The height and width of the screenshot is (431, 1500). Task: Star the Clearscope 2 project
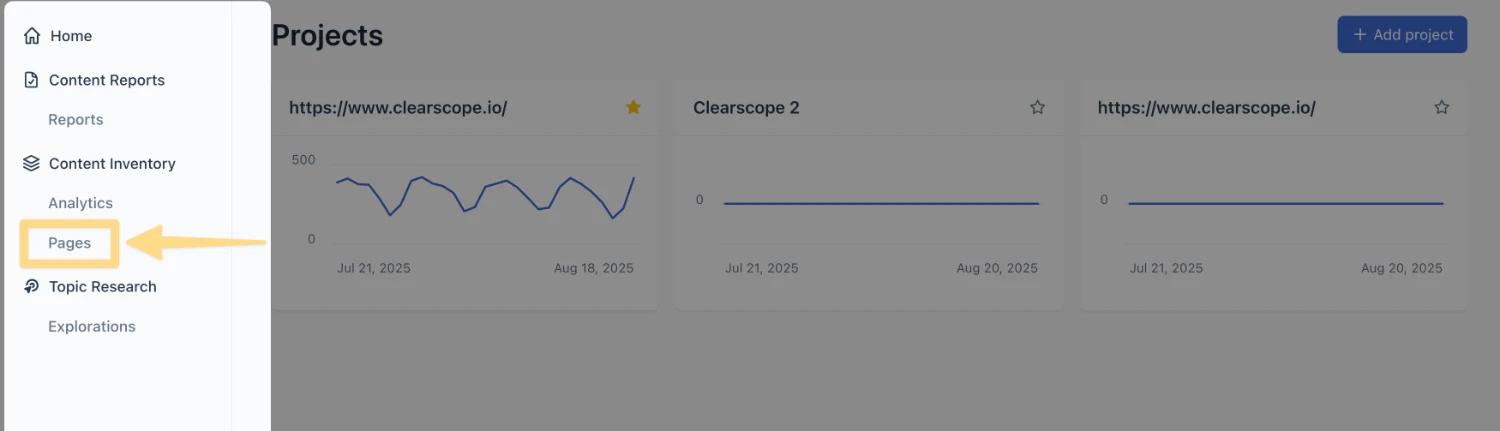click(x=1037, y=107)
